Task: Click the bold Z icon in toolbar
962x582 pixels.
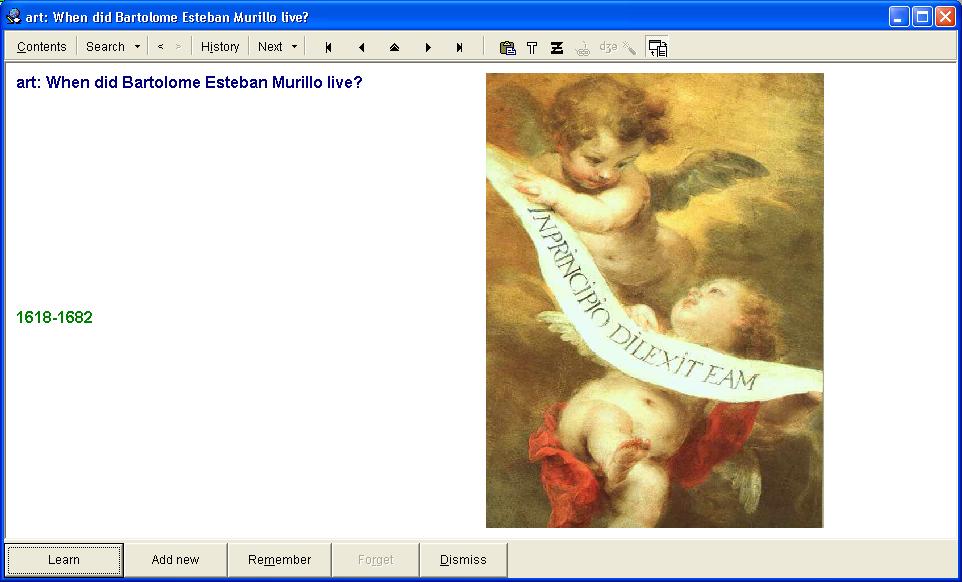Action: point(557,47)
